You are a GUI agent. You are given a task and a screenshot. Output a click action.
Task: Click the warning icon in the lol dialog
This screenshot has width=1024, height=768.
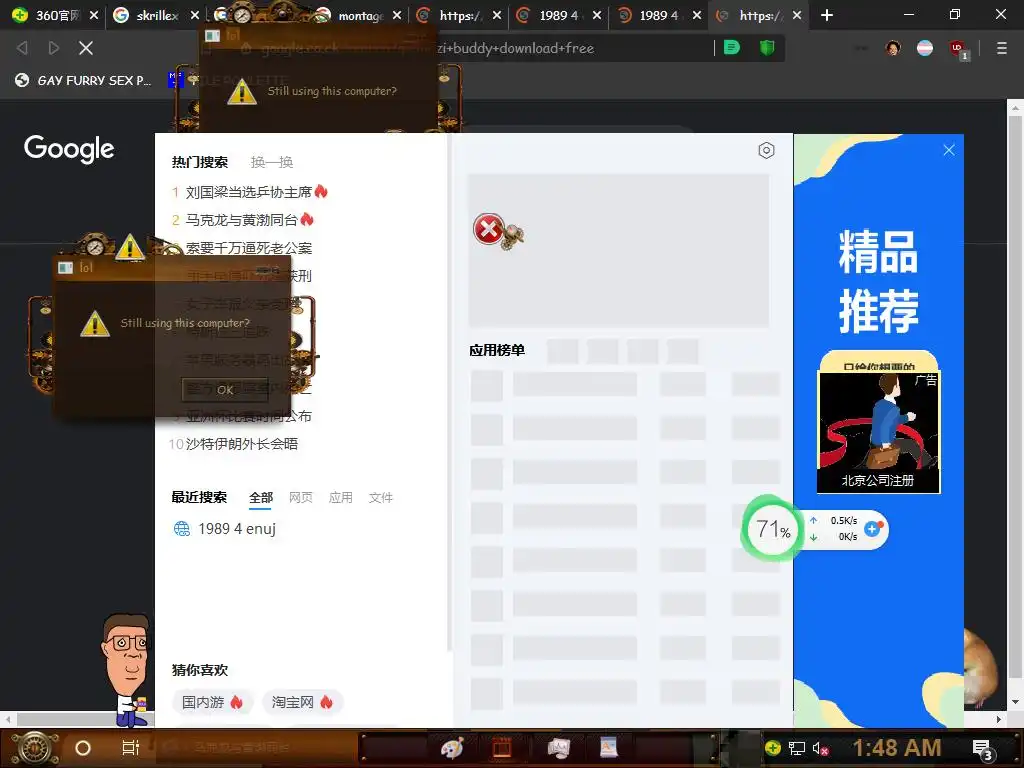pos(95,323)
